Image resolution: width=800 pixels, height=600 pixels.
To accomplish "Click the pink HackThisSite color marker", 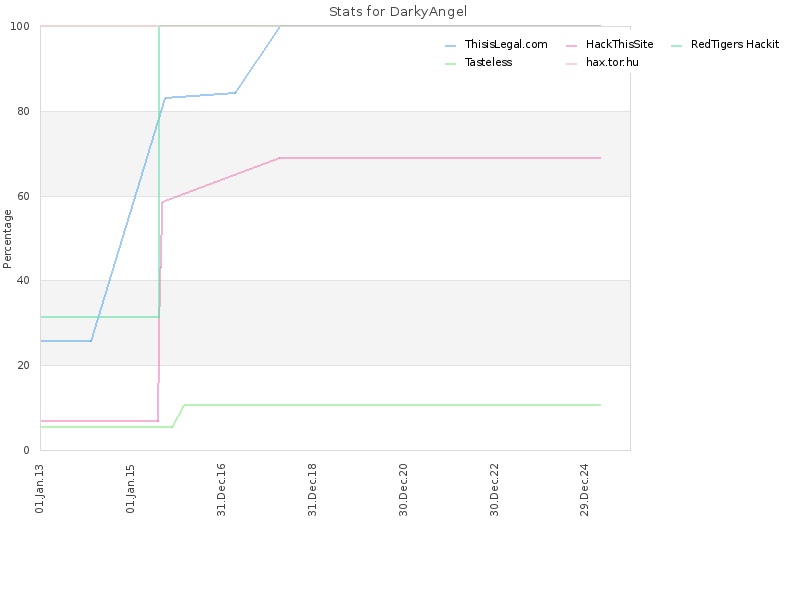I will (571, 46).
